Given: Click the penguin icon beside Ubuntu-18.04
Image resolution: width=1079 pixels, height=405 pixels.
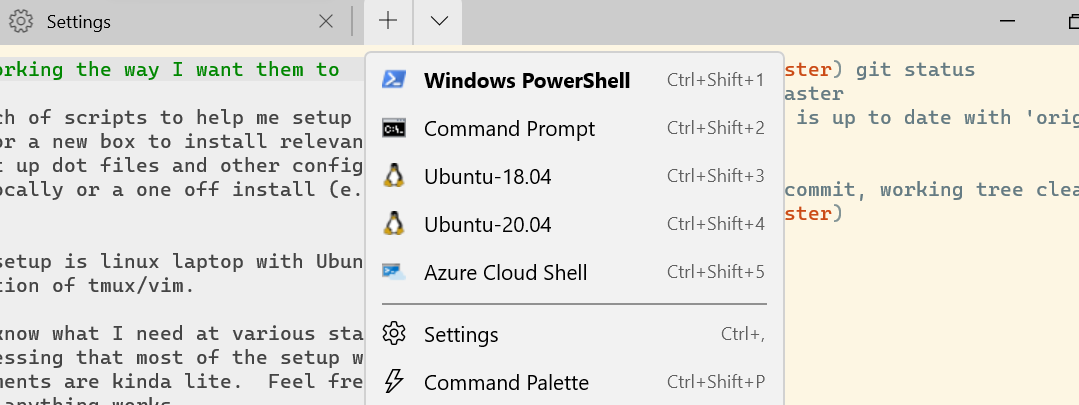Looking at the screenshot, I should click(394, 176).
